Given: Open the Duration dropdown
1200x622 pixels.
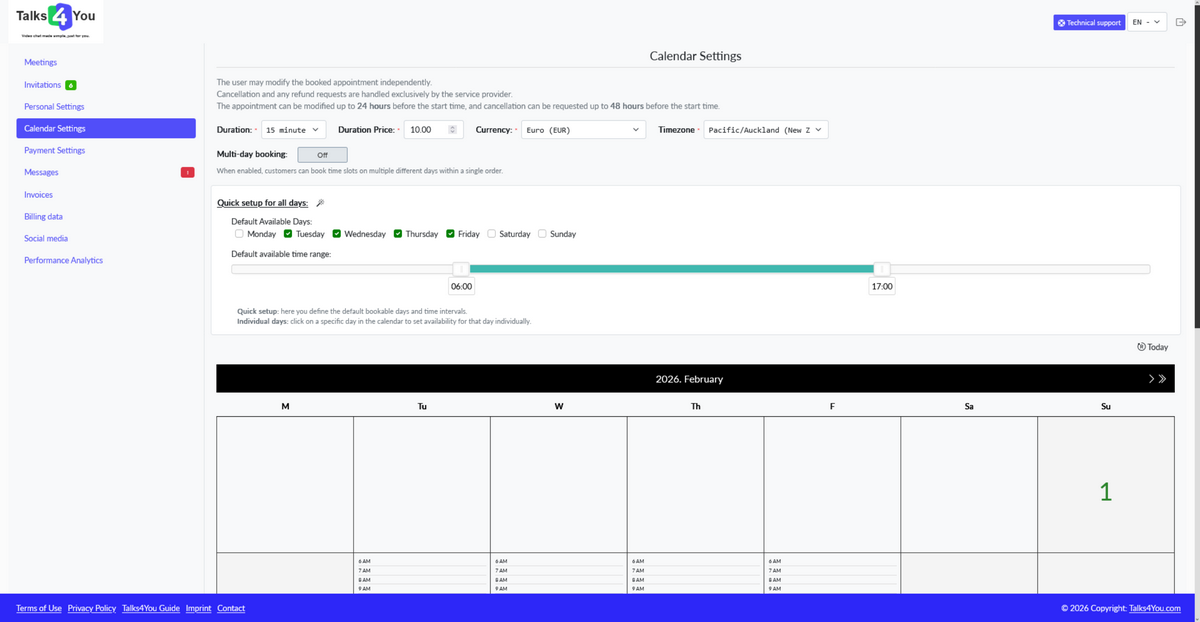Looking at the screenshot, I should (x=293, y=129).
